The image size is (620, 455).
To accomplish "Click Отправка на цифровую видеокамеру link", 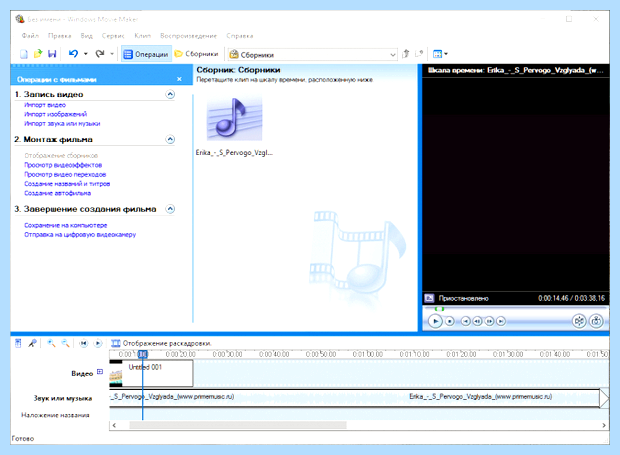I will pos(80,235).
